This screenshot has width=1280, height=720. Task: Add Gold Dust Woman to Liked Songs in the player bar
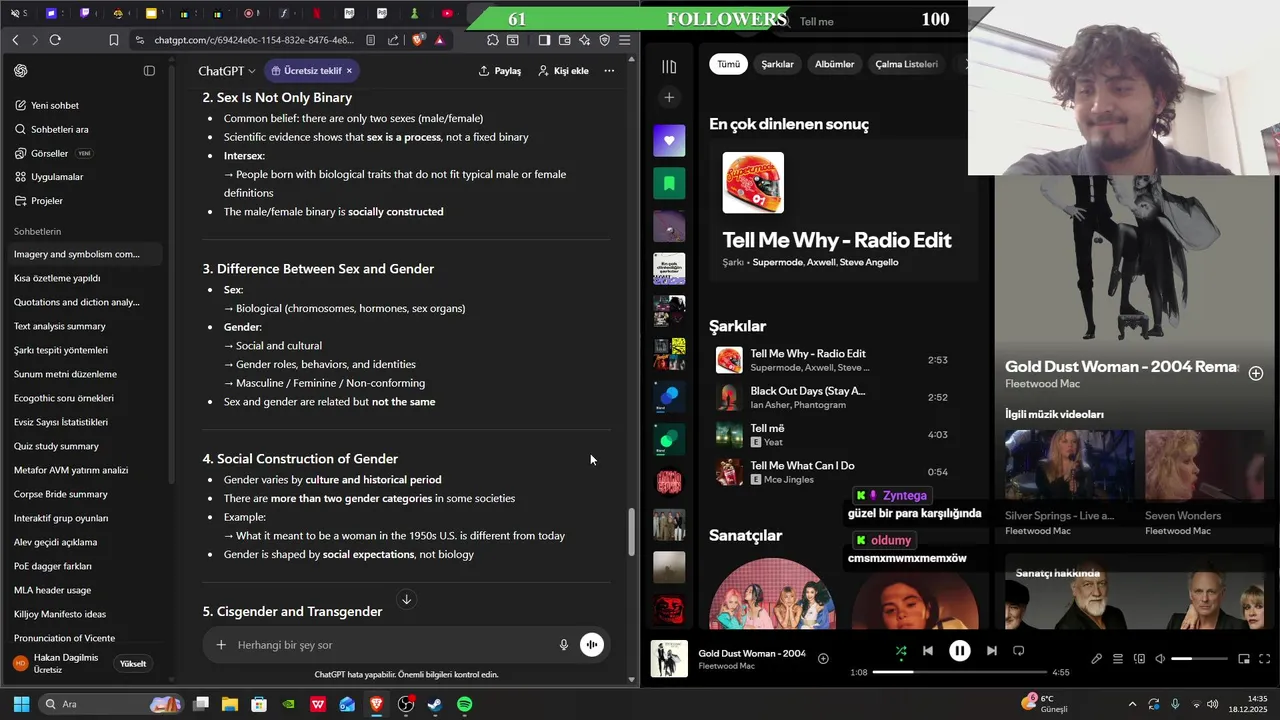pyautogui.click(x=823, y=658)
